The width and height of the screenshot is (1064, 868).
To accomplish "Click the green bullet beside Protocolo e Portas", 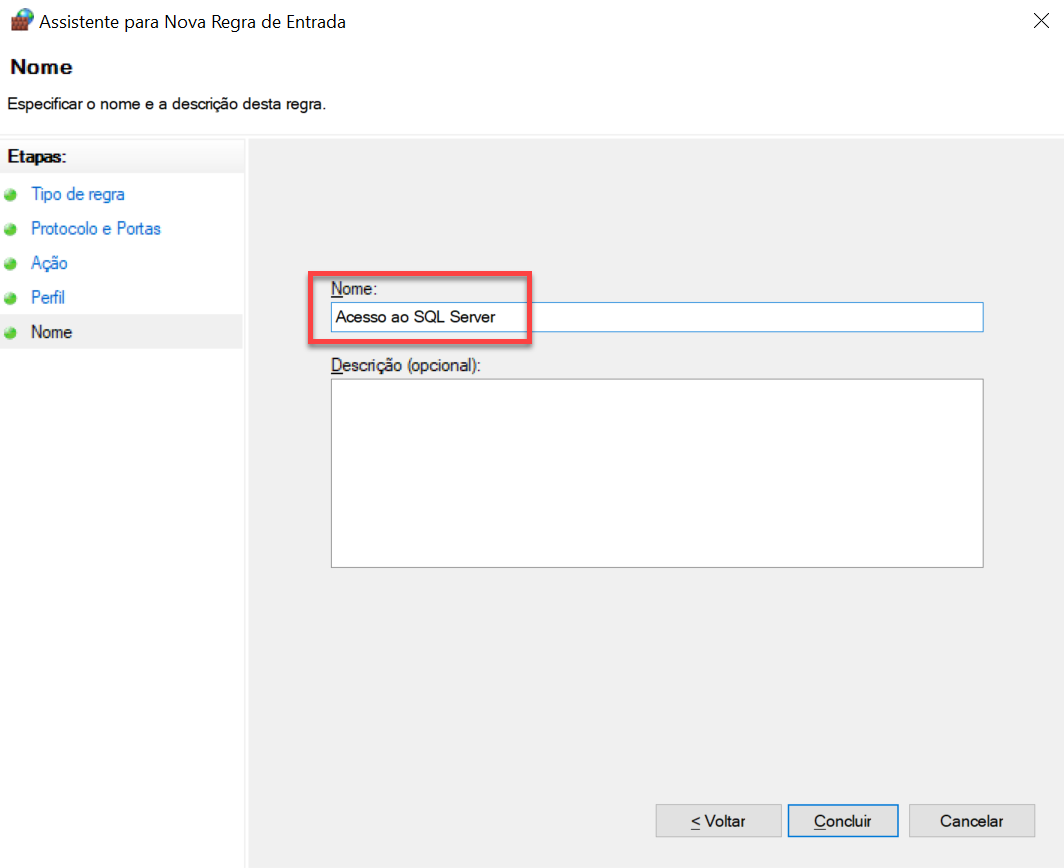I will (11, 229).
